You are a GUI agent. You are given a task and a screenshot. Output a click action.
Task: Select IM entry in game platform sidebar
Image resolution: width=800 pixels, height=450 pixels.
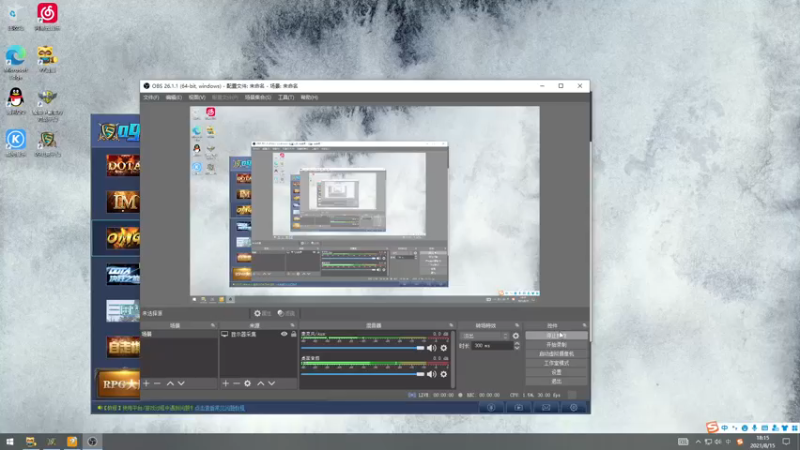pos(122,202)
